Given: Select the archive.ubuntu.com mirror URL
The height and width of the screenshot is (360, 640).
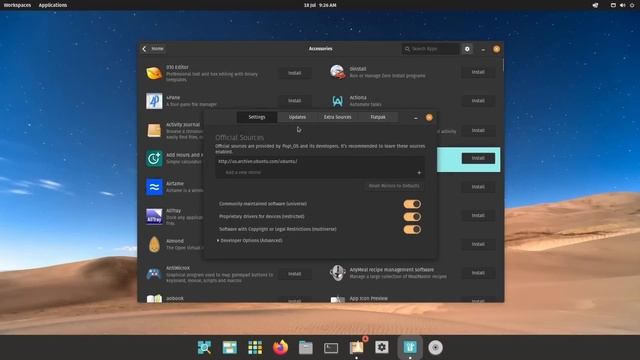Looking at the screenshot, I should point(258,161).
